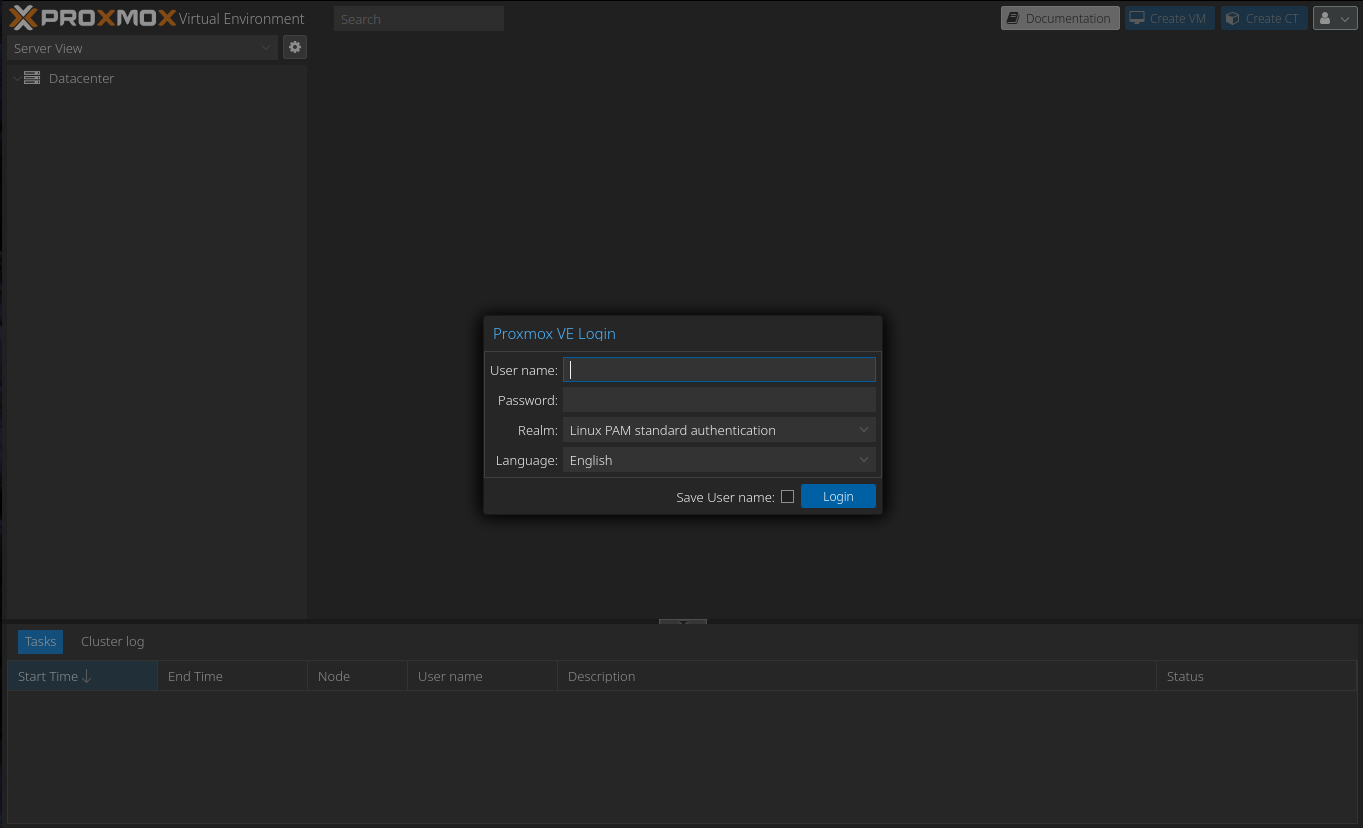Sort by User name column header
The width and height of the screenshot is (1363, 828).
482,676
